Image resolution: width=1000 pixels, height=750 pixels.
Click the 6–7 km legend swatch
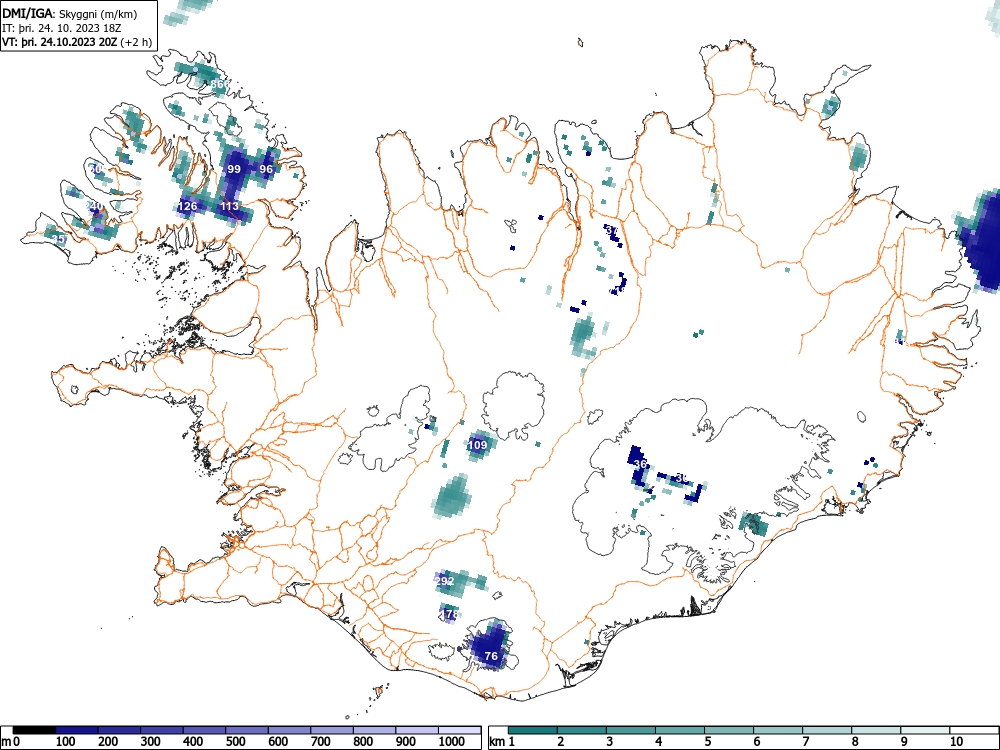[x=777, y=730]
